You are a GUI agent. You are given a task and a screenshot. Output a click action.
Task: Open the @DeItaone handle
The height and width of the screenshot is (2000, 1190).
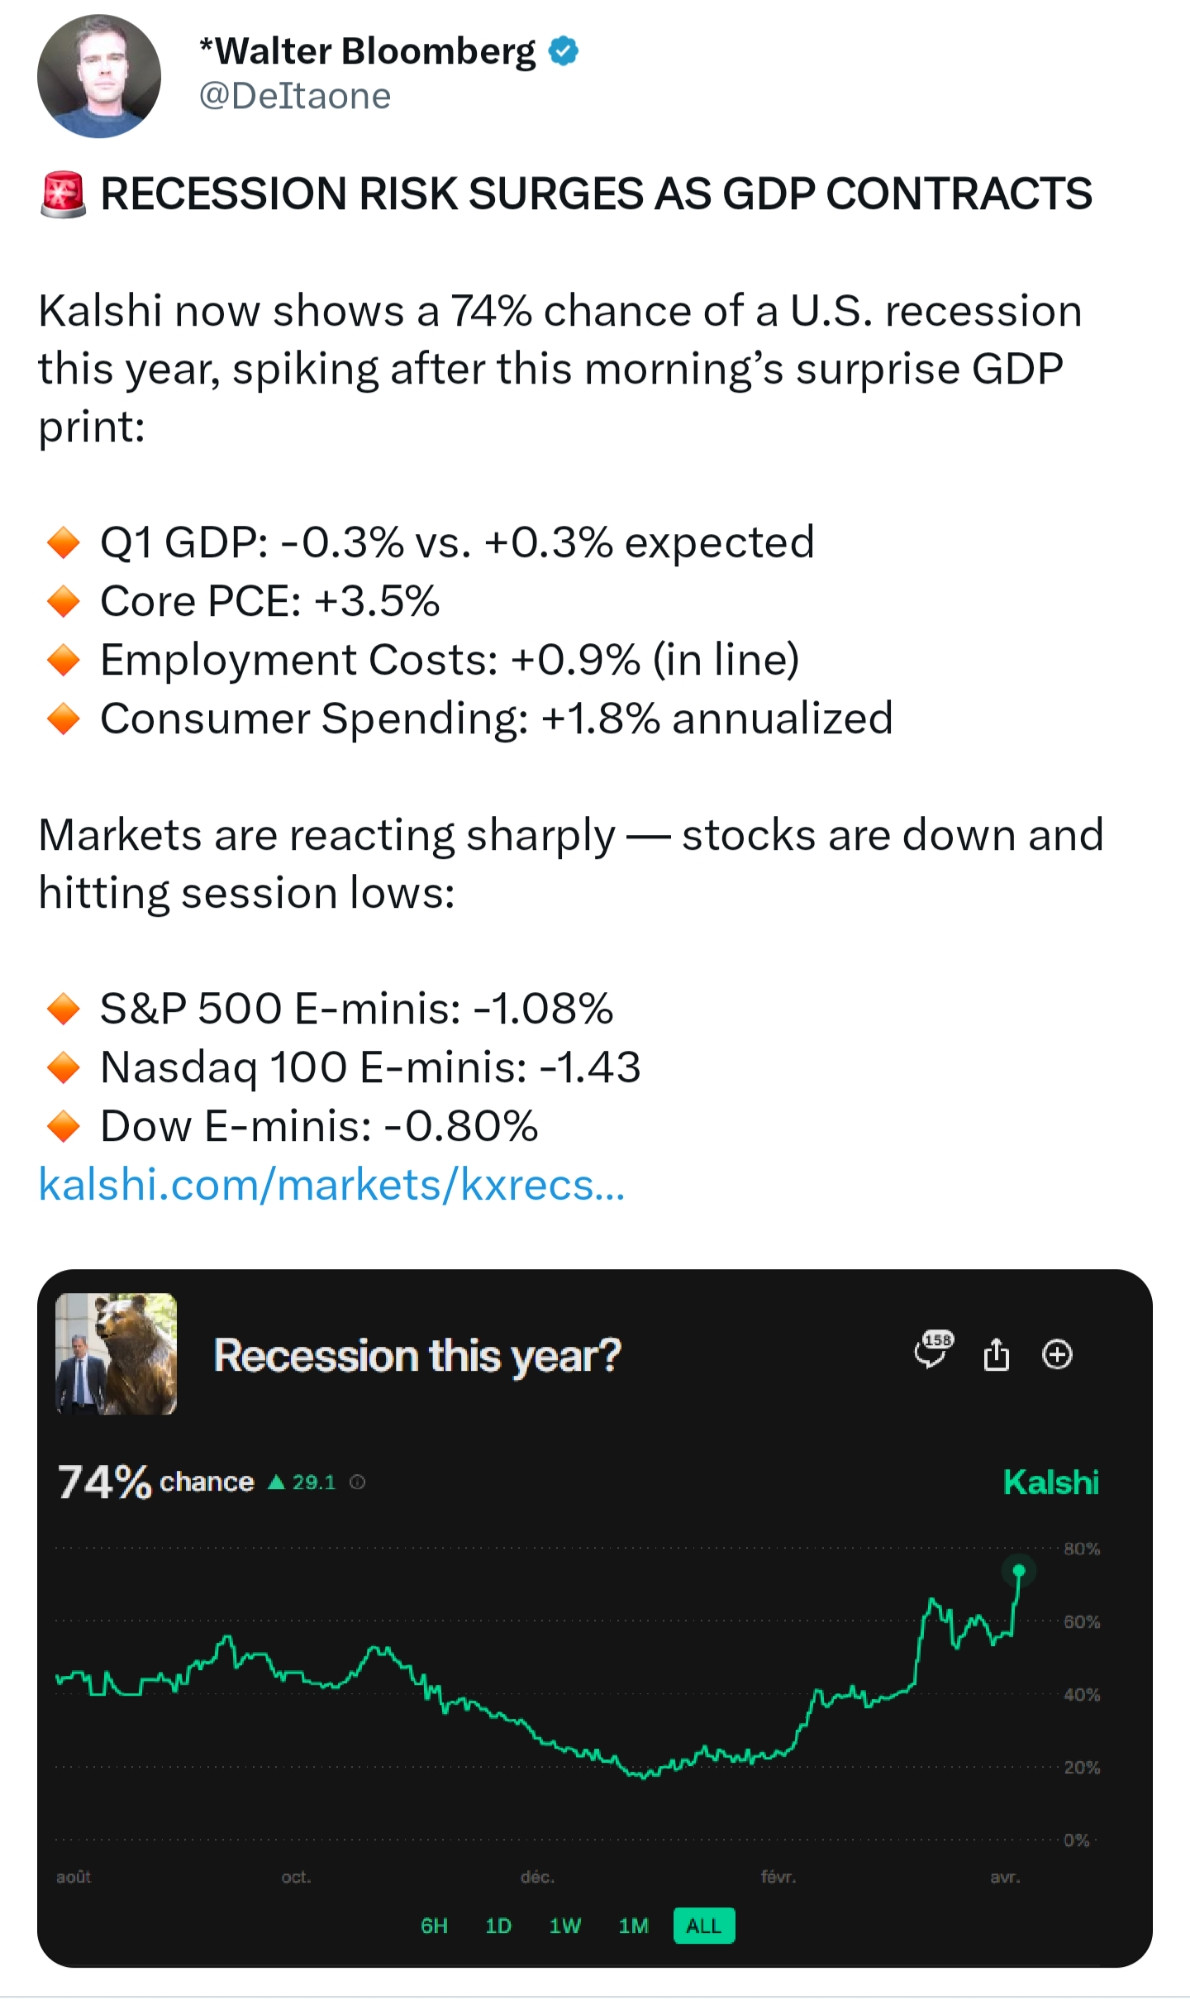point(294,96)
